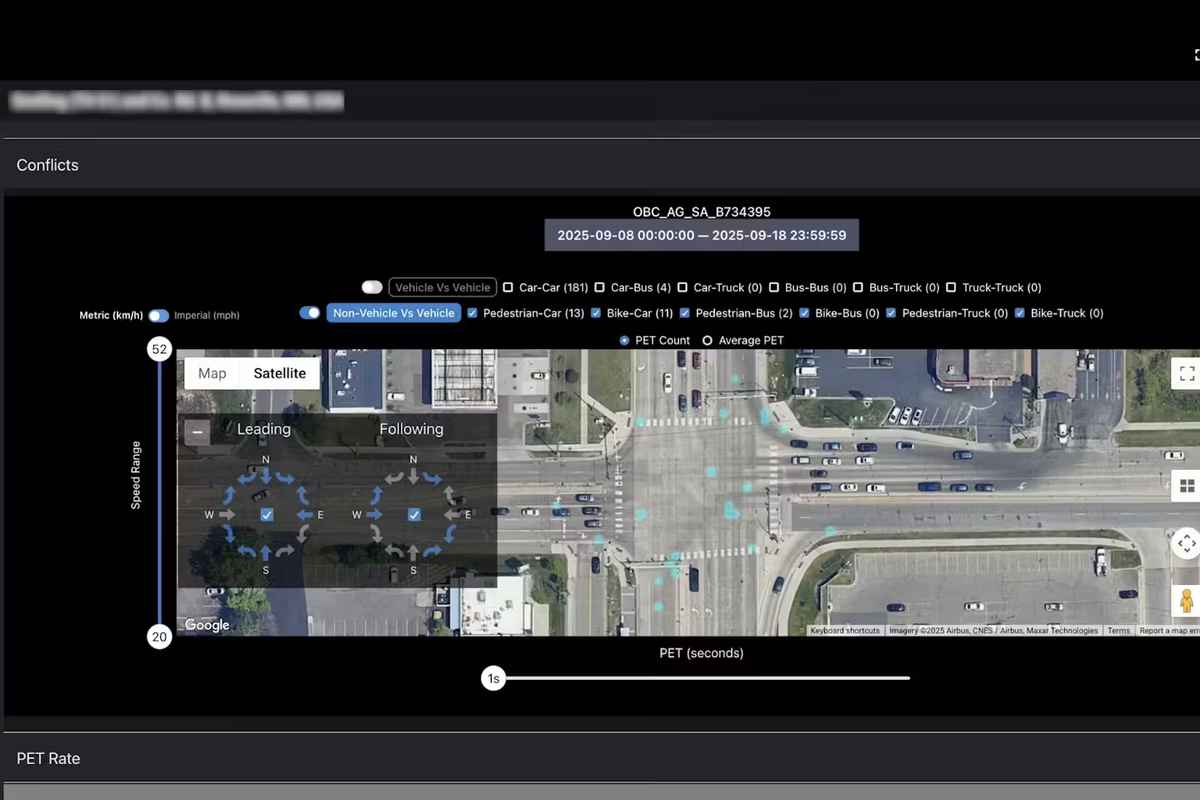Viewport: 1200px width, 800px height.
Task: Click the map tilt grid icon
Action: point(1187,486)
